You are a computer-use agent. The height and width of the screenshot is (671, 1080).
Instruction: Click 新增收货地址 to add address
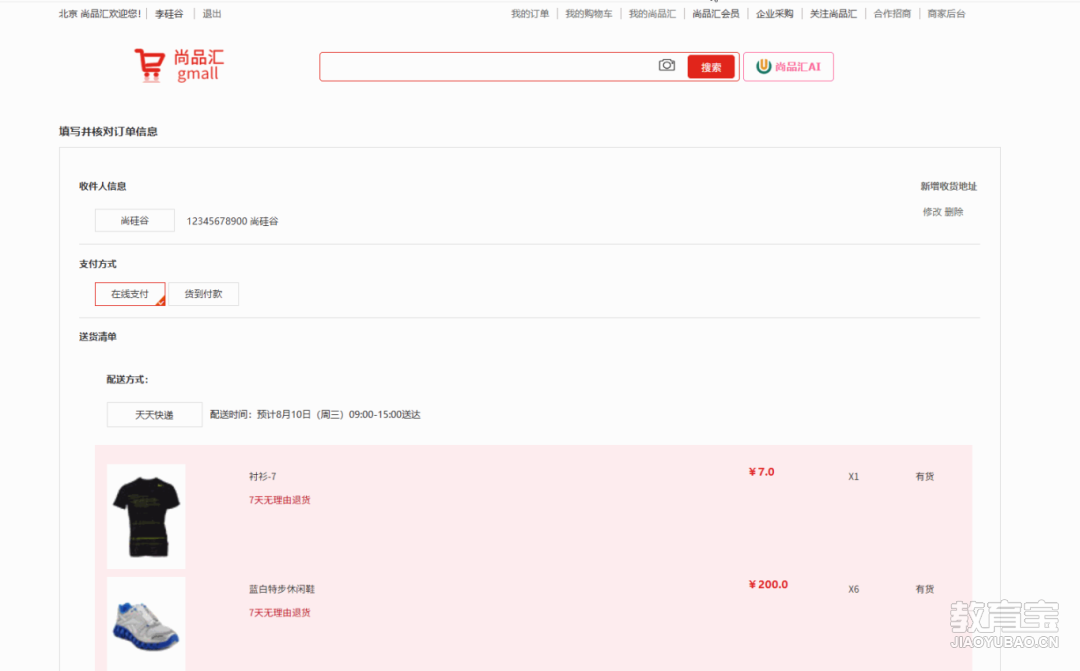[948, 187]
